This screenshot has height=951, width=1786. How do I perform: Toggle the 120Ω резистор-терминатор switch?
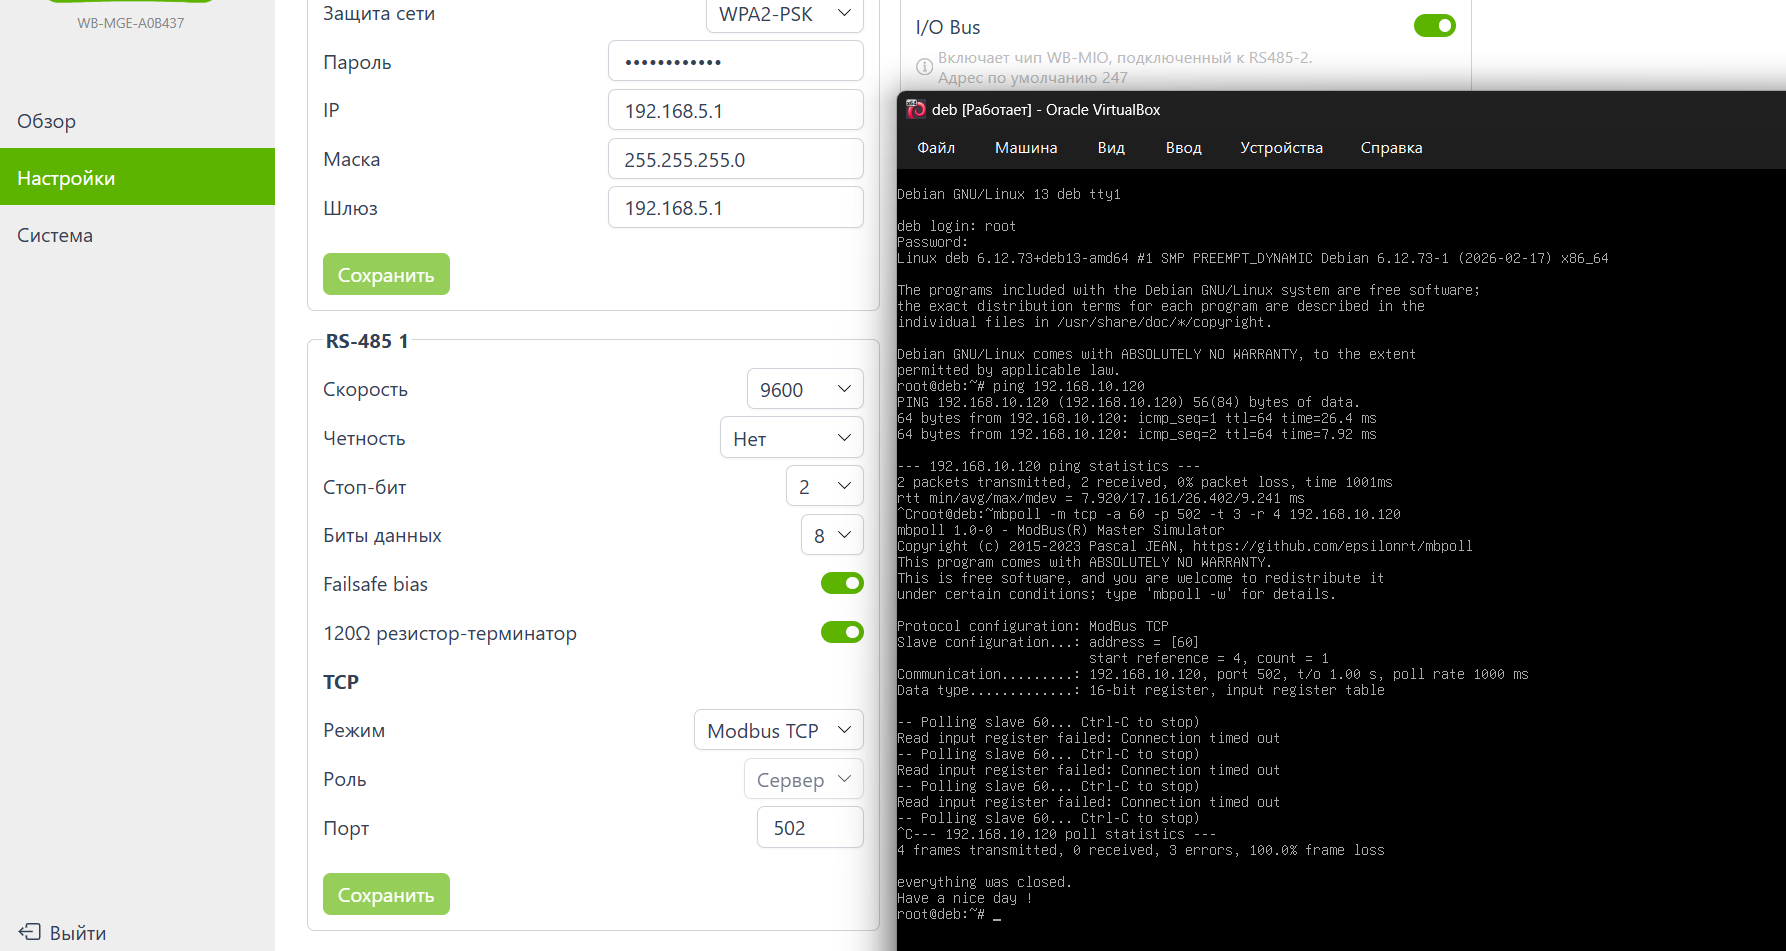click(x=842, y=632)
